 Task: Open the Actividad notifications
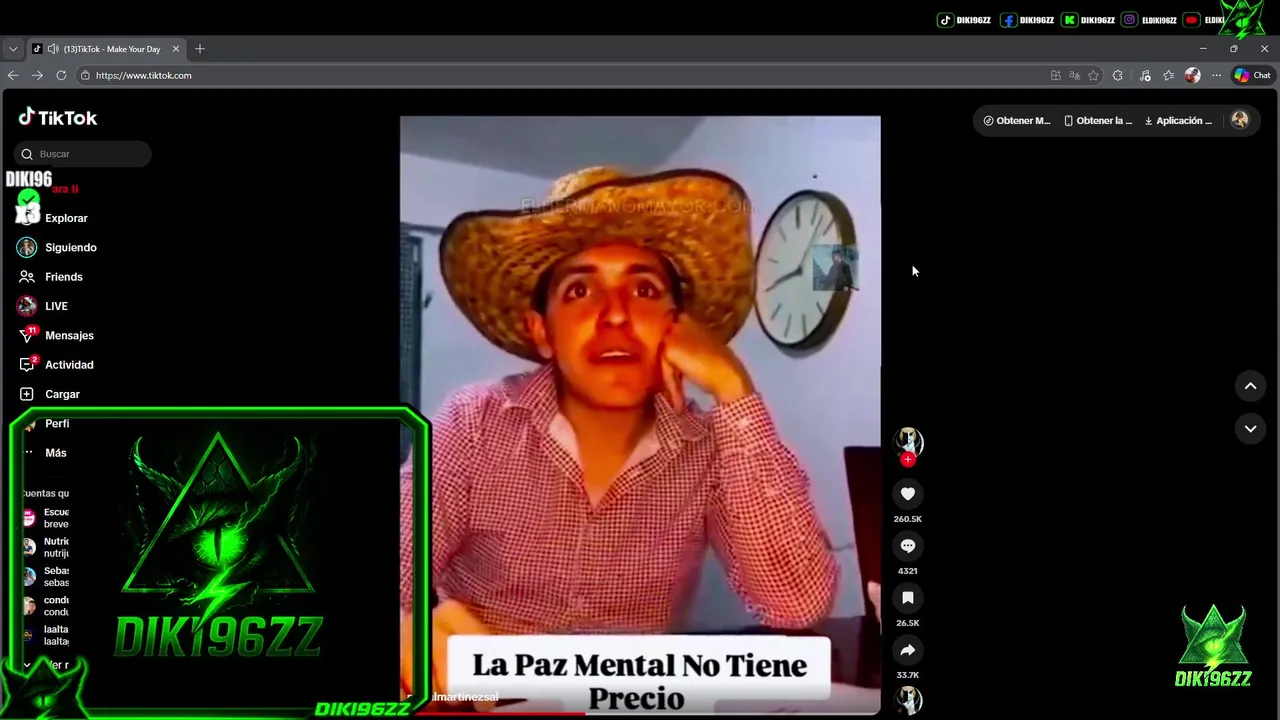55,365
